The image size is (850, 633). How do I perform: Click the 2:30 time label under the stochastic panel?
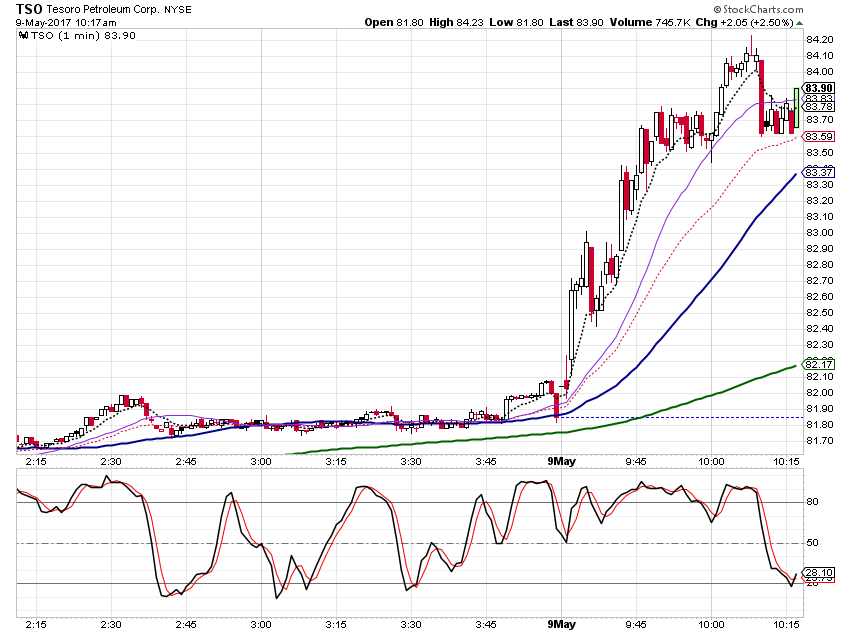[111, 625]
